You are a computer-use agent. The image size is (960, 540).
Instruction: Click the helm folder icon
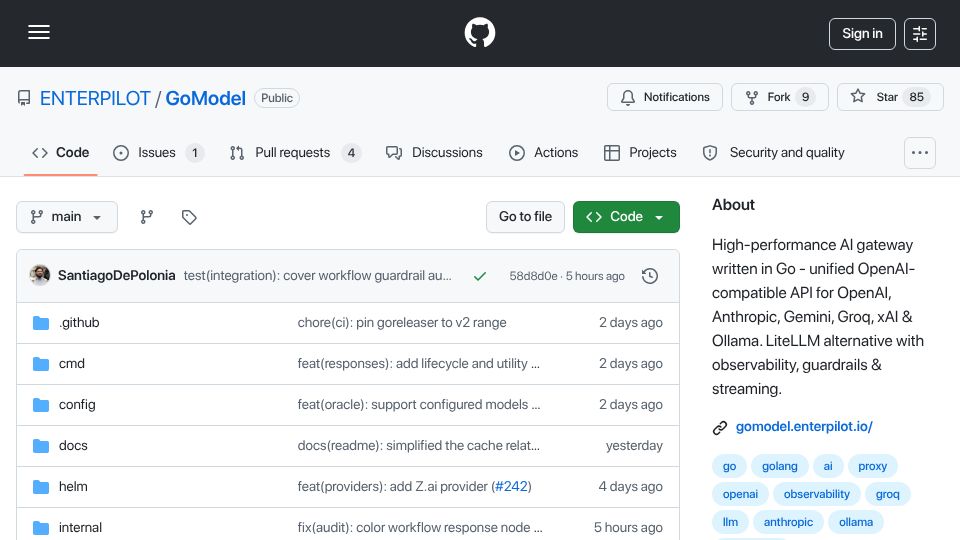tap(41, 487)
